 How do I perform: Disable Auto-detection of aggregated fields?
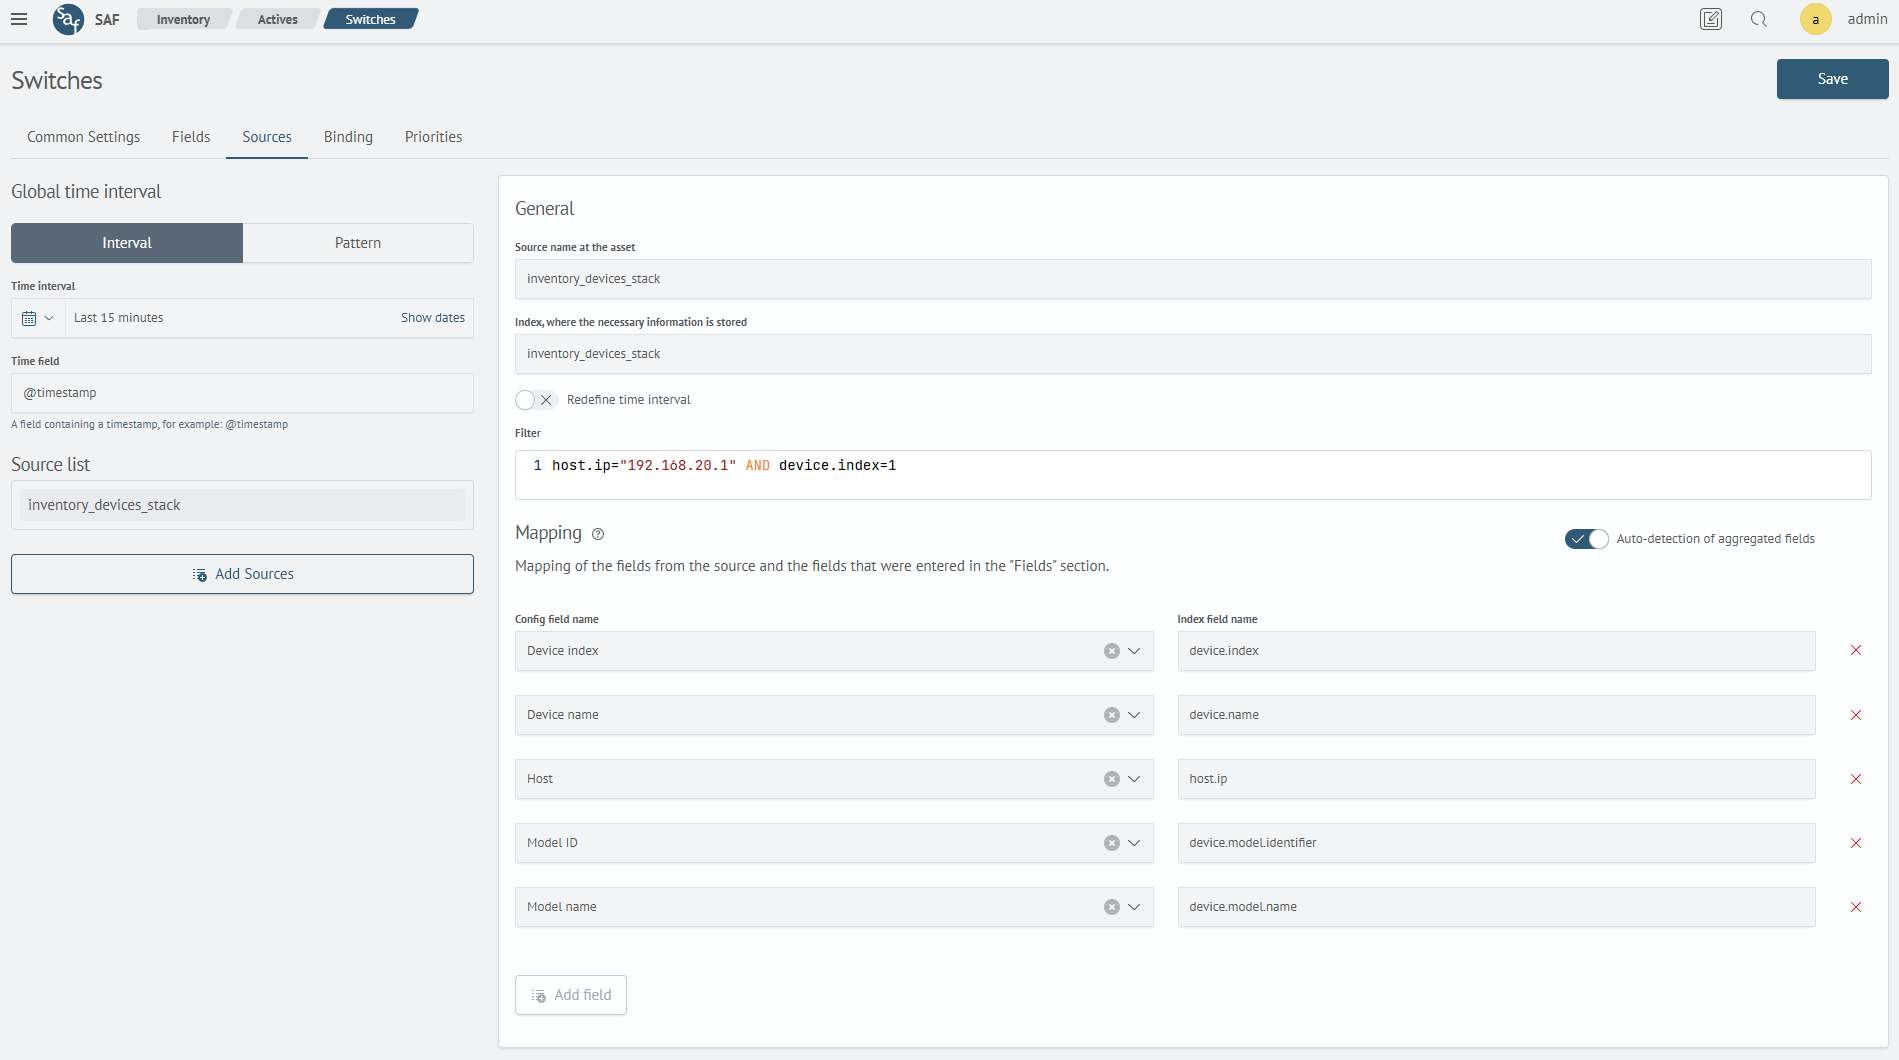pos(1587,539)
